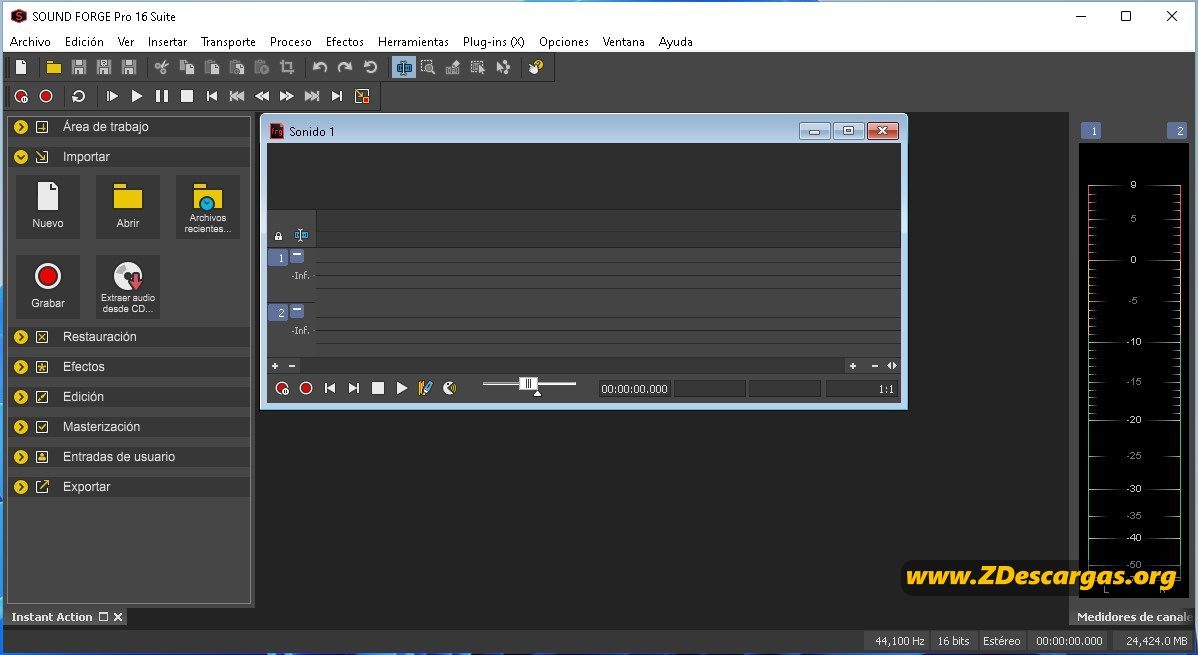Click 16 bits in status bar
This screenshot has height=655, width=1198.
point(953,641)
